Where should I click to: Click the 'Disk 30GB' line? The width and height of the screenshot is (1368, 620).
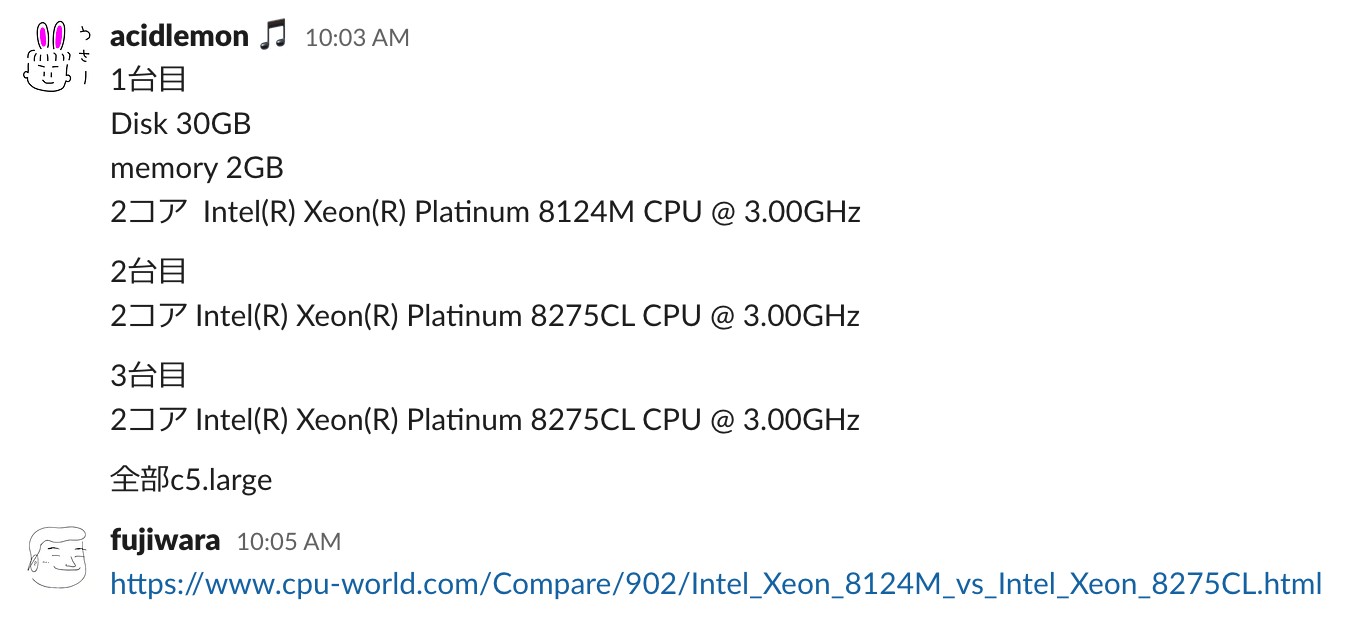pyautogui.click(x=181, y=124)
